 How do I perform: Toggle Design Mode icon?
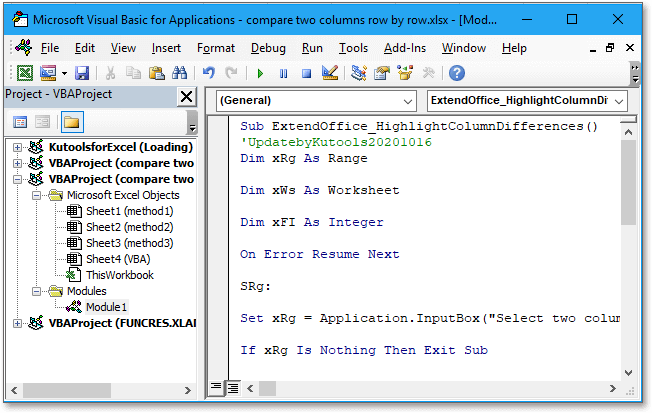[330, 73]
